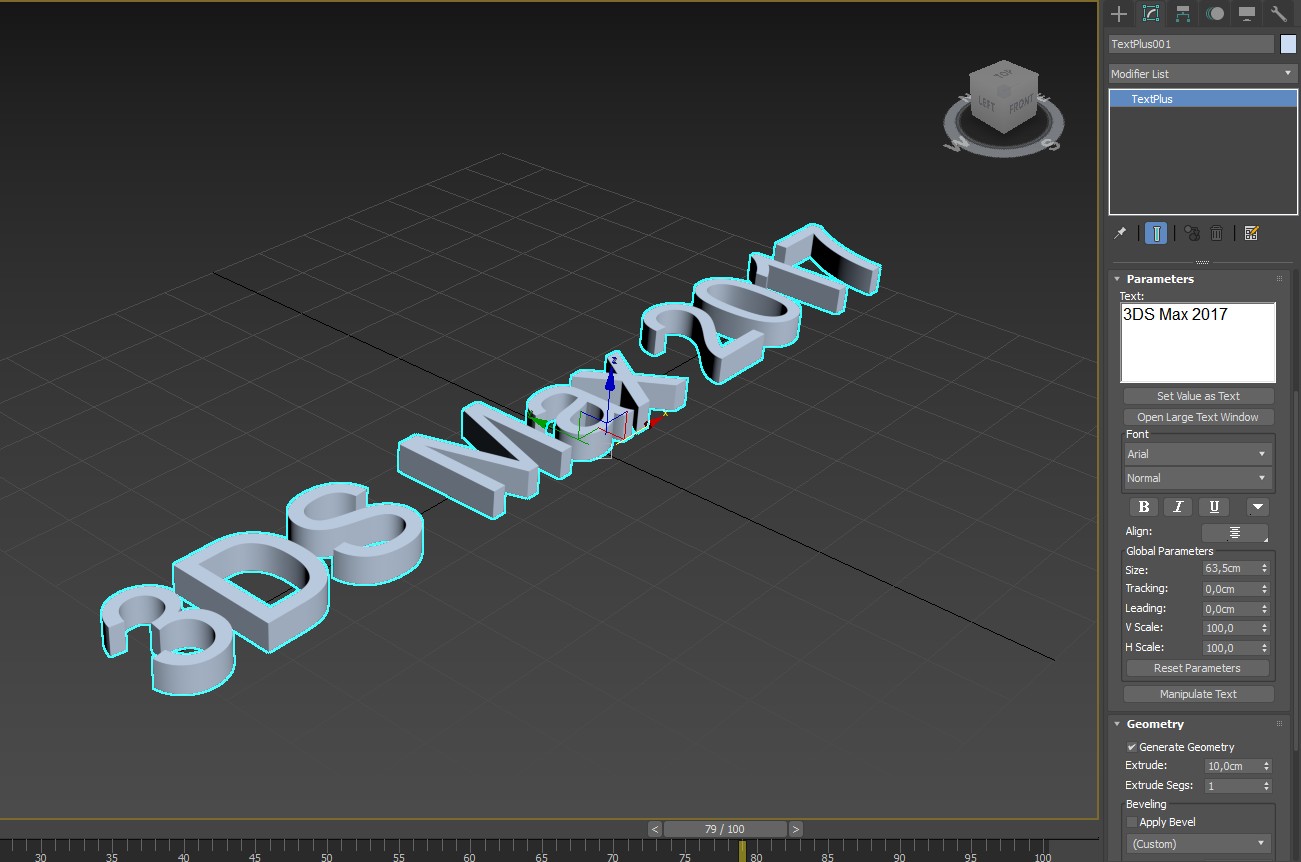Switch to the Modify panel tab

click(x=1151, y=14)
